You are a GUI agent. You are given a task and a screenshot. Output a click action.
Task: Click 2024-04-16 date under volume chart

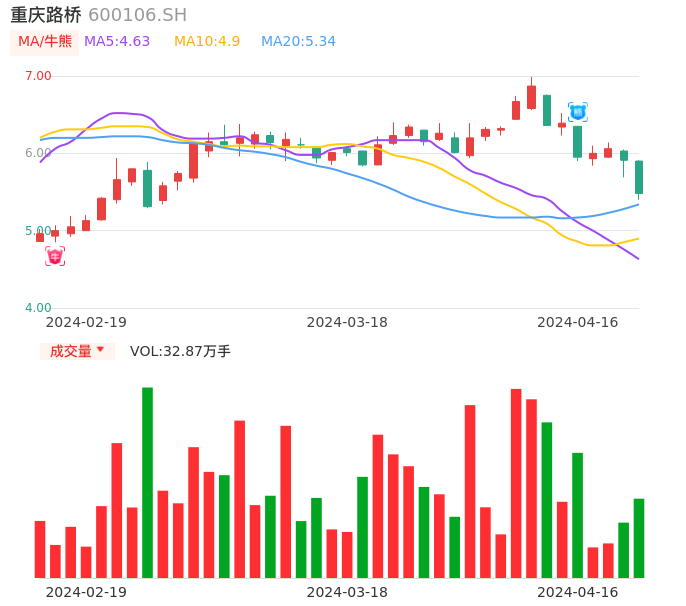[578, 592]
